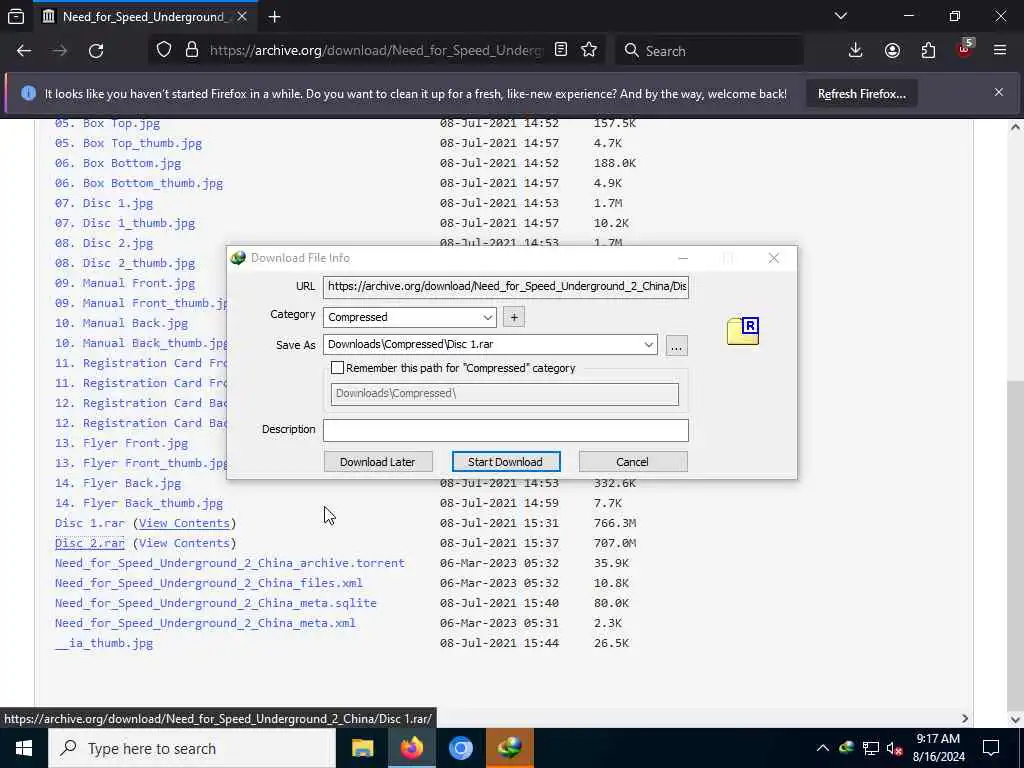Click the Windows taskbar search box
The image size is (1024, 768).
point(192,748)
